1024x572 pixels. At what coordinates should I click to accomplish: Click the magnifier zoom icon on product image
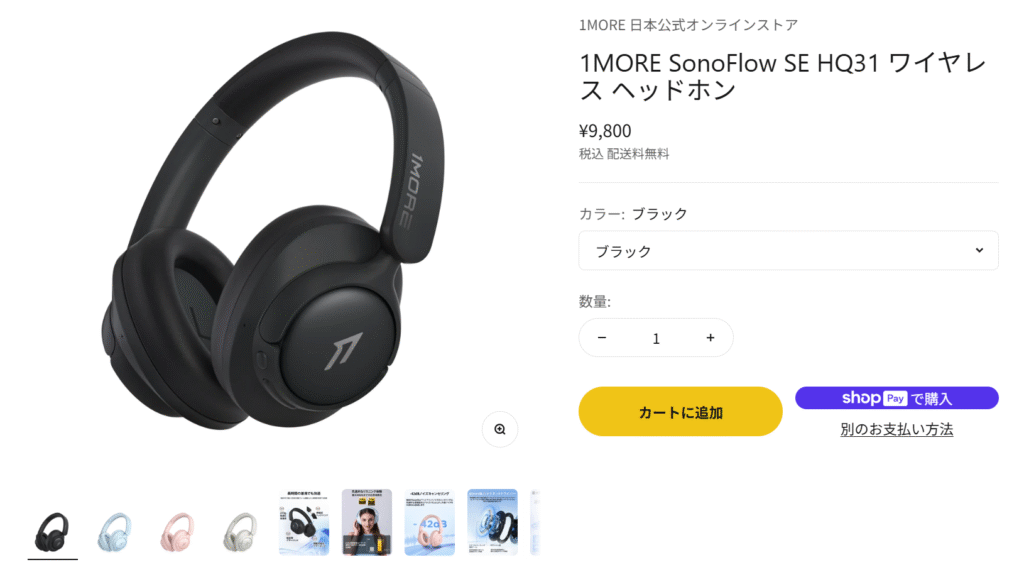500,429
